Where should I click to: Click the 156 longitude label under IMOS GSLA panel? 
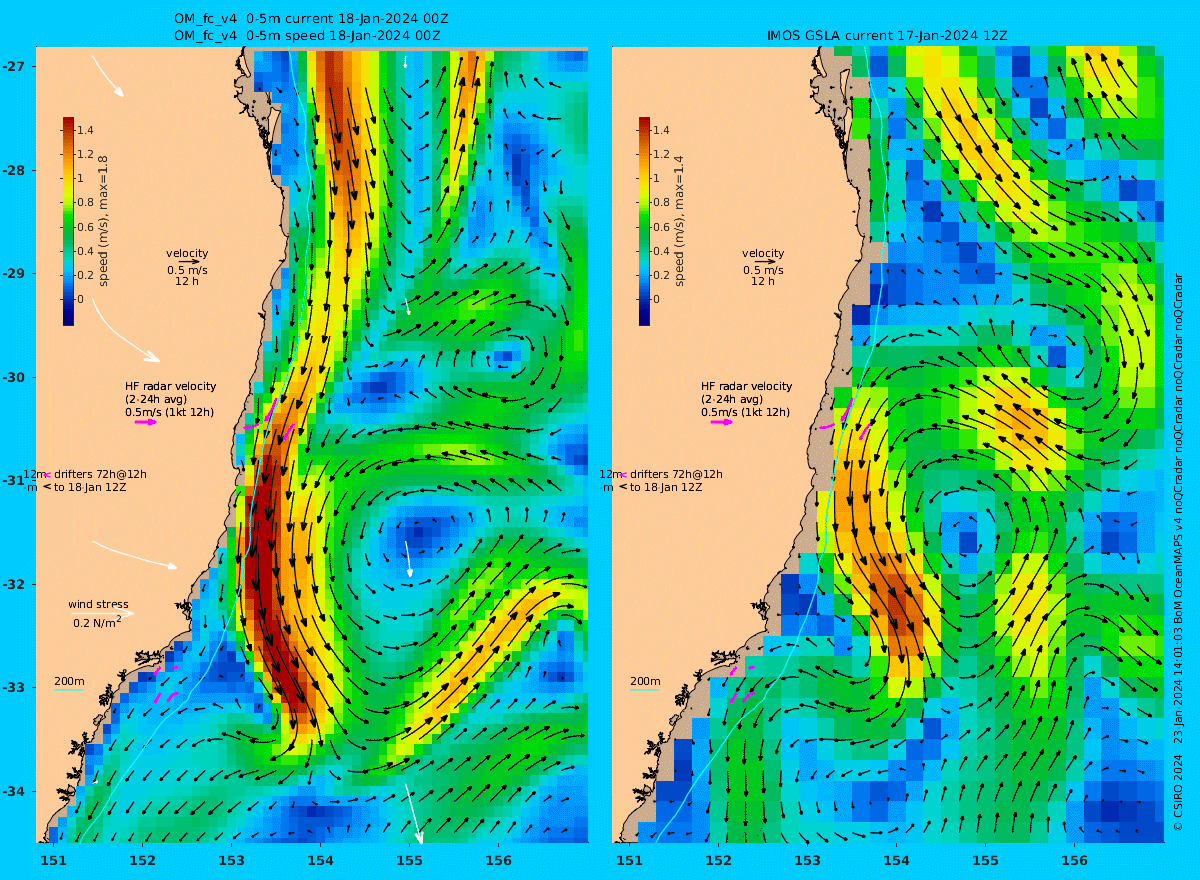(x=1074, y=860)
